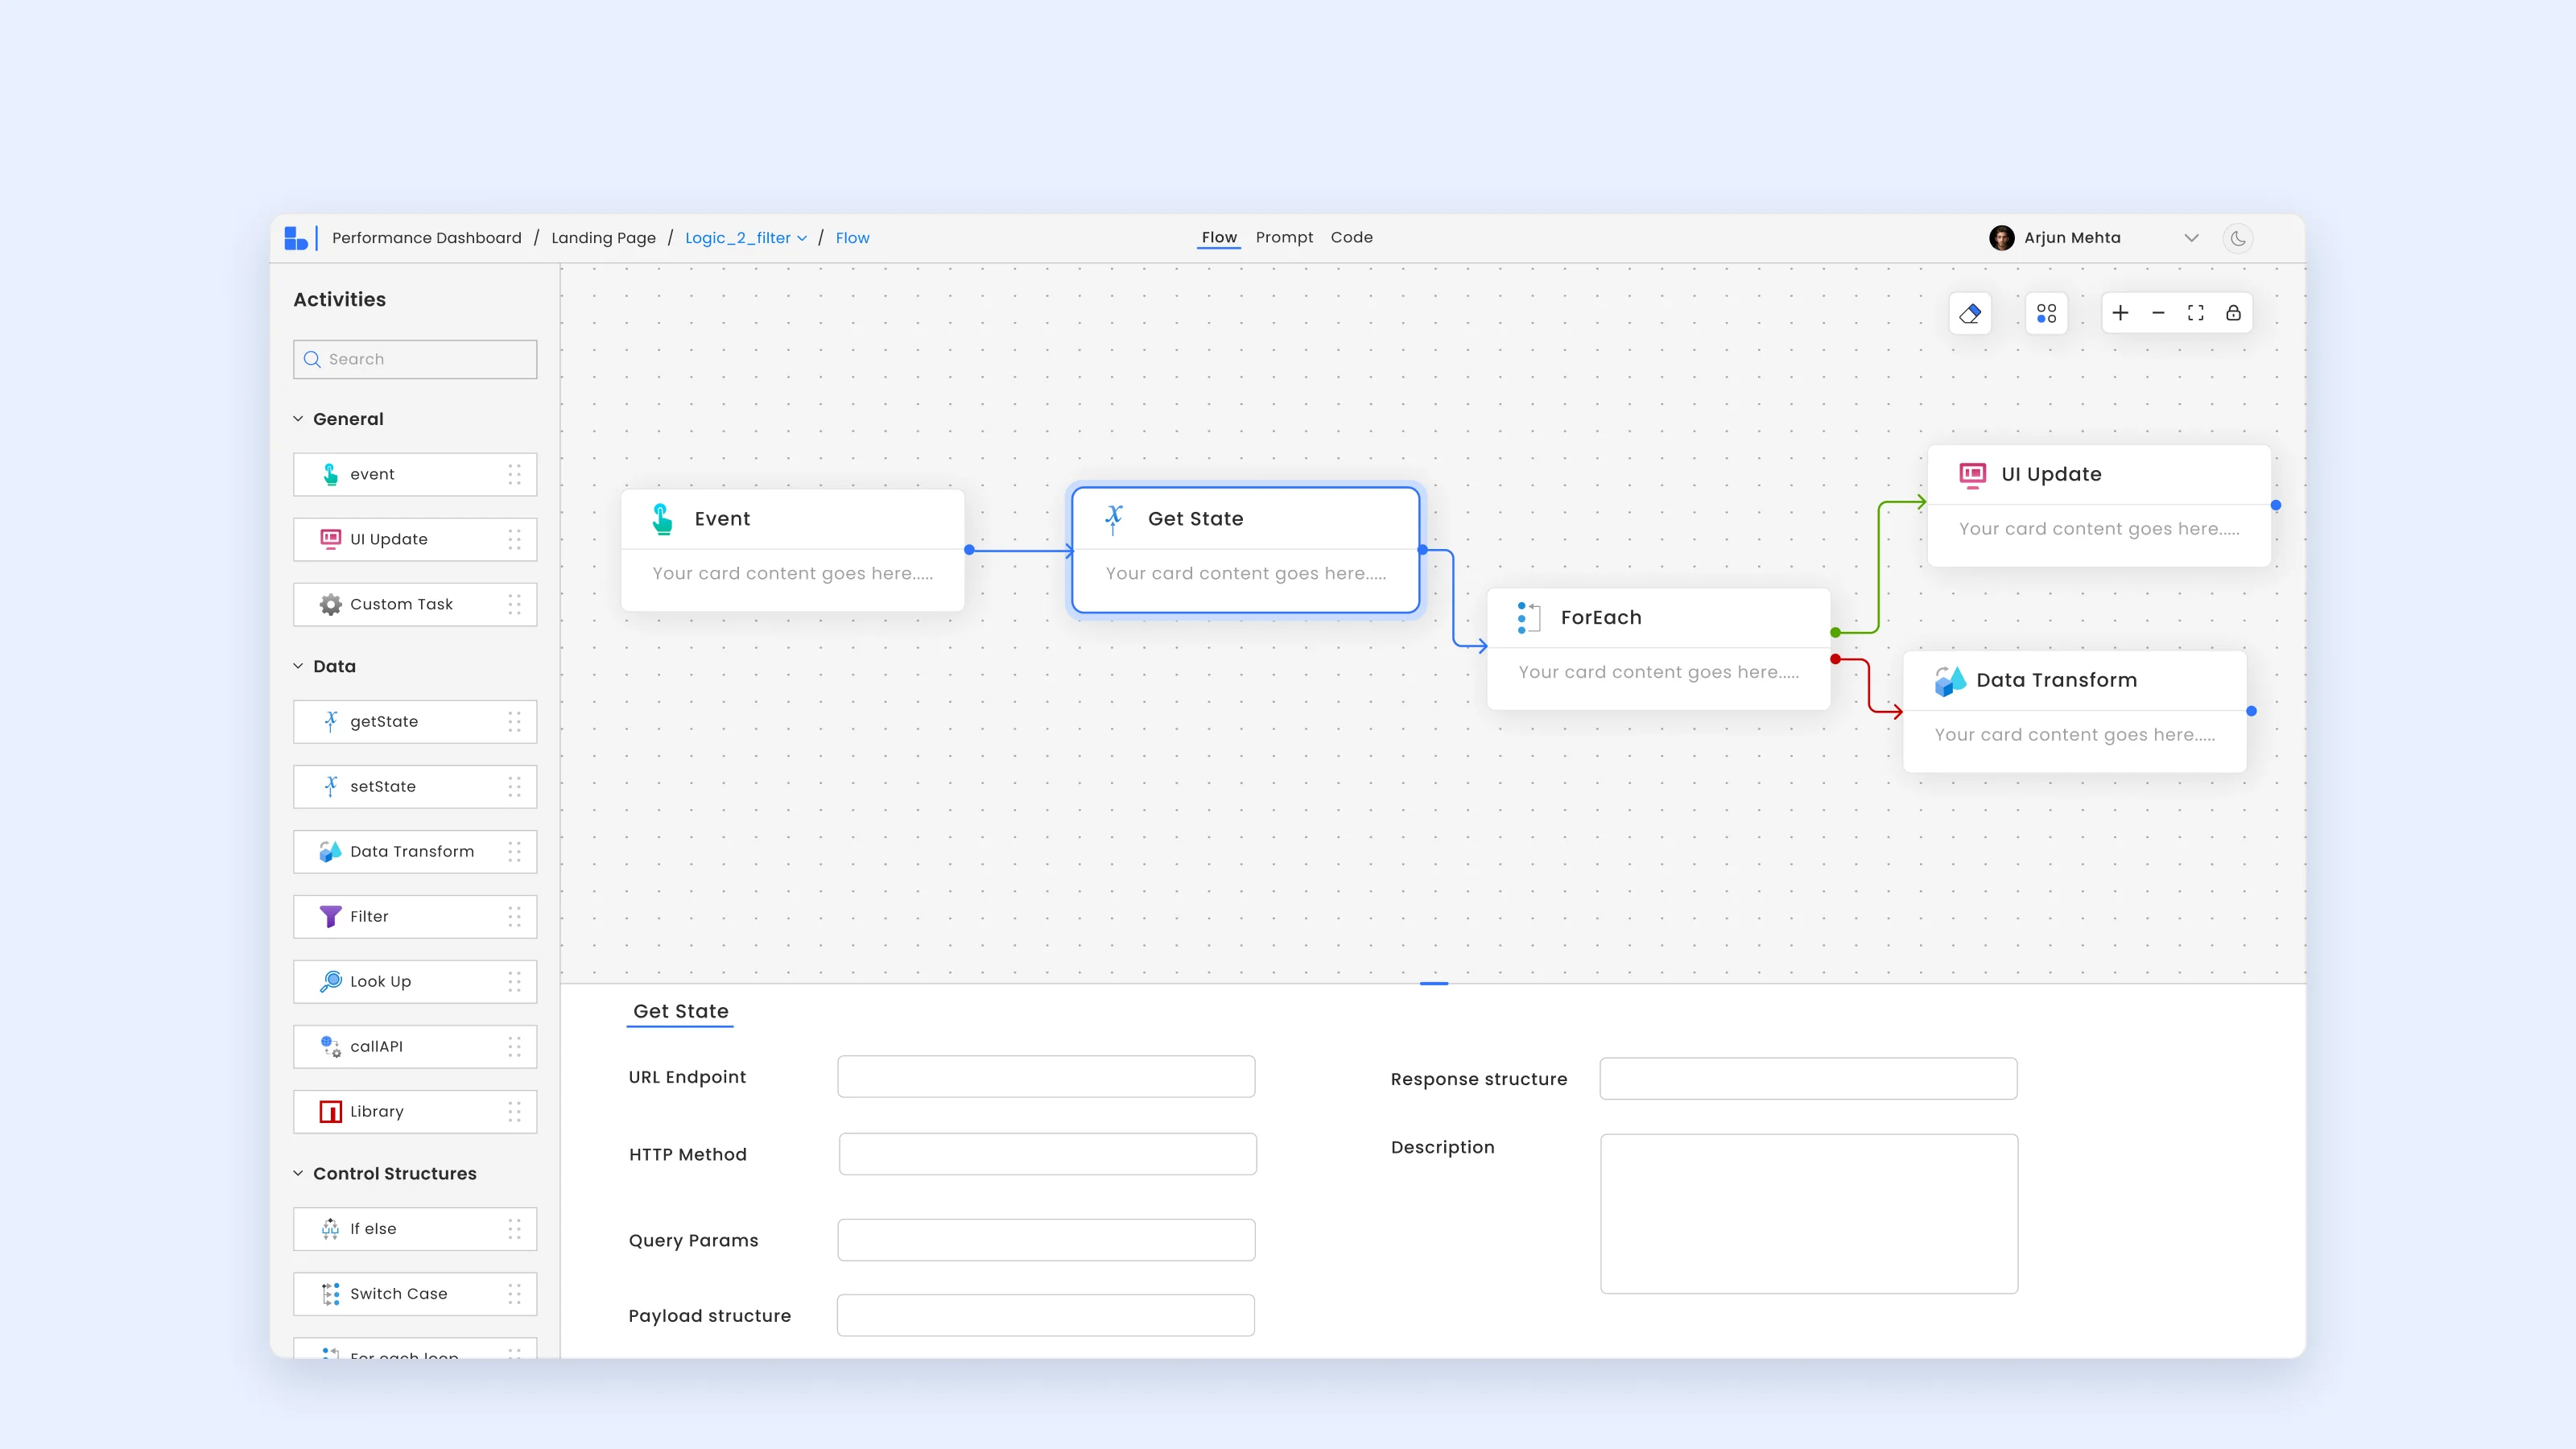
Task: Click the drag handle on Filter item
Action: [x=514, y=916]
